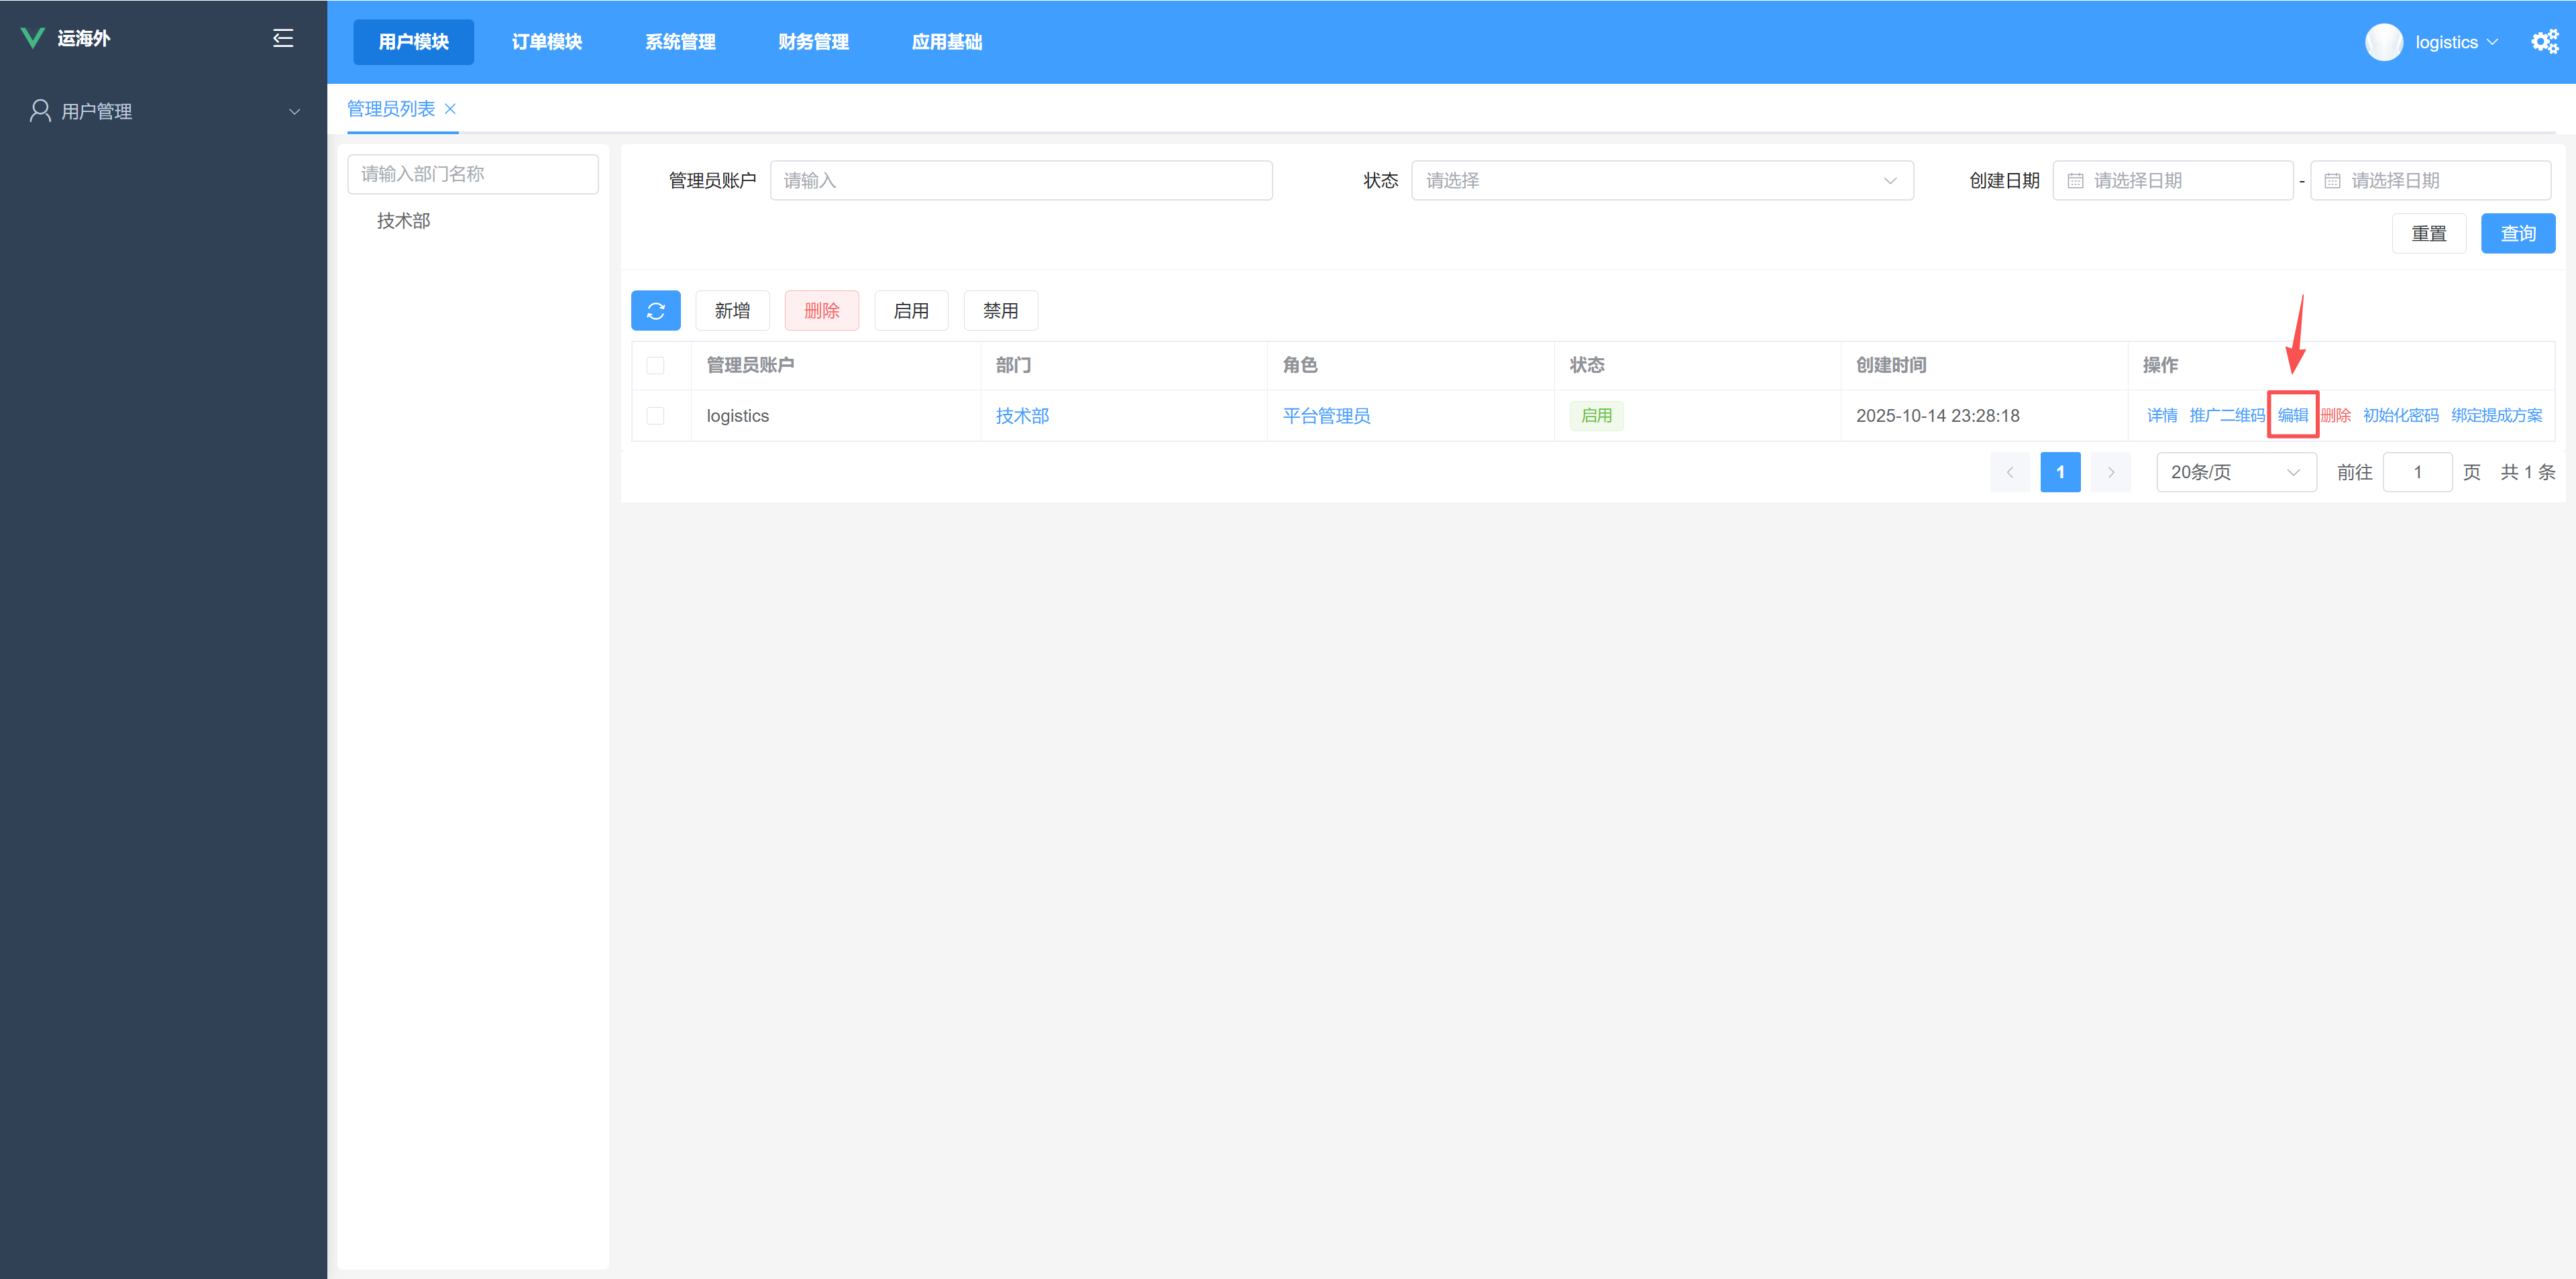Check the logistics row checkbox
The image size is (2576, 1279).
click(x=655, y=416)
